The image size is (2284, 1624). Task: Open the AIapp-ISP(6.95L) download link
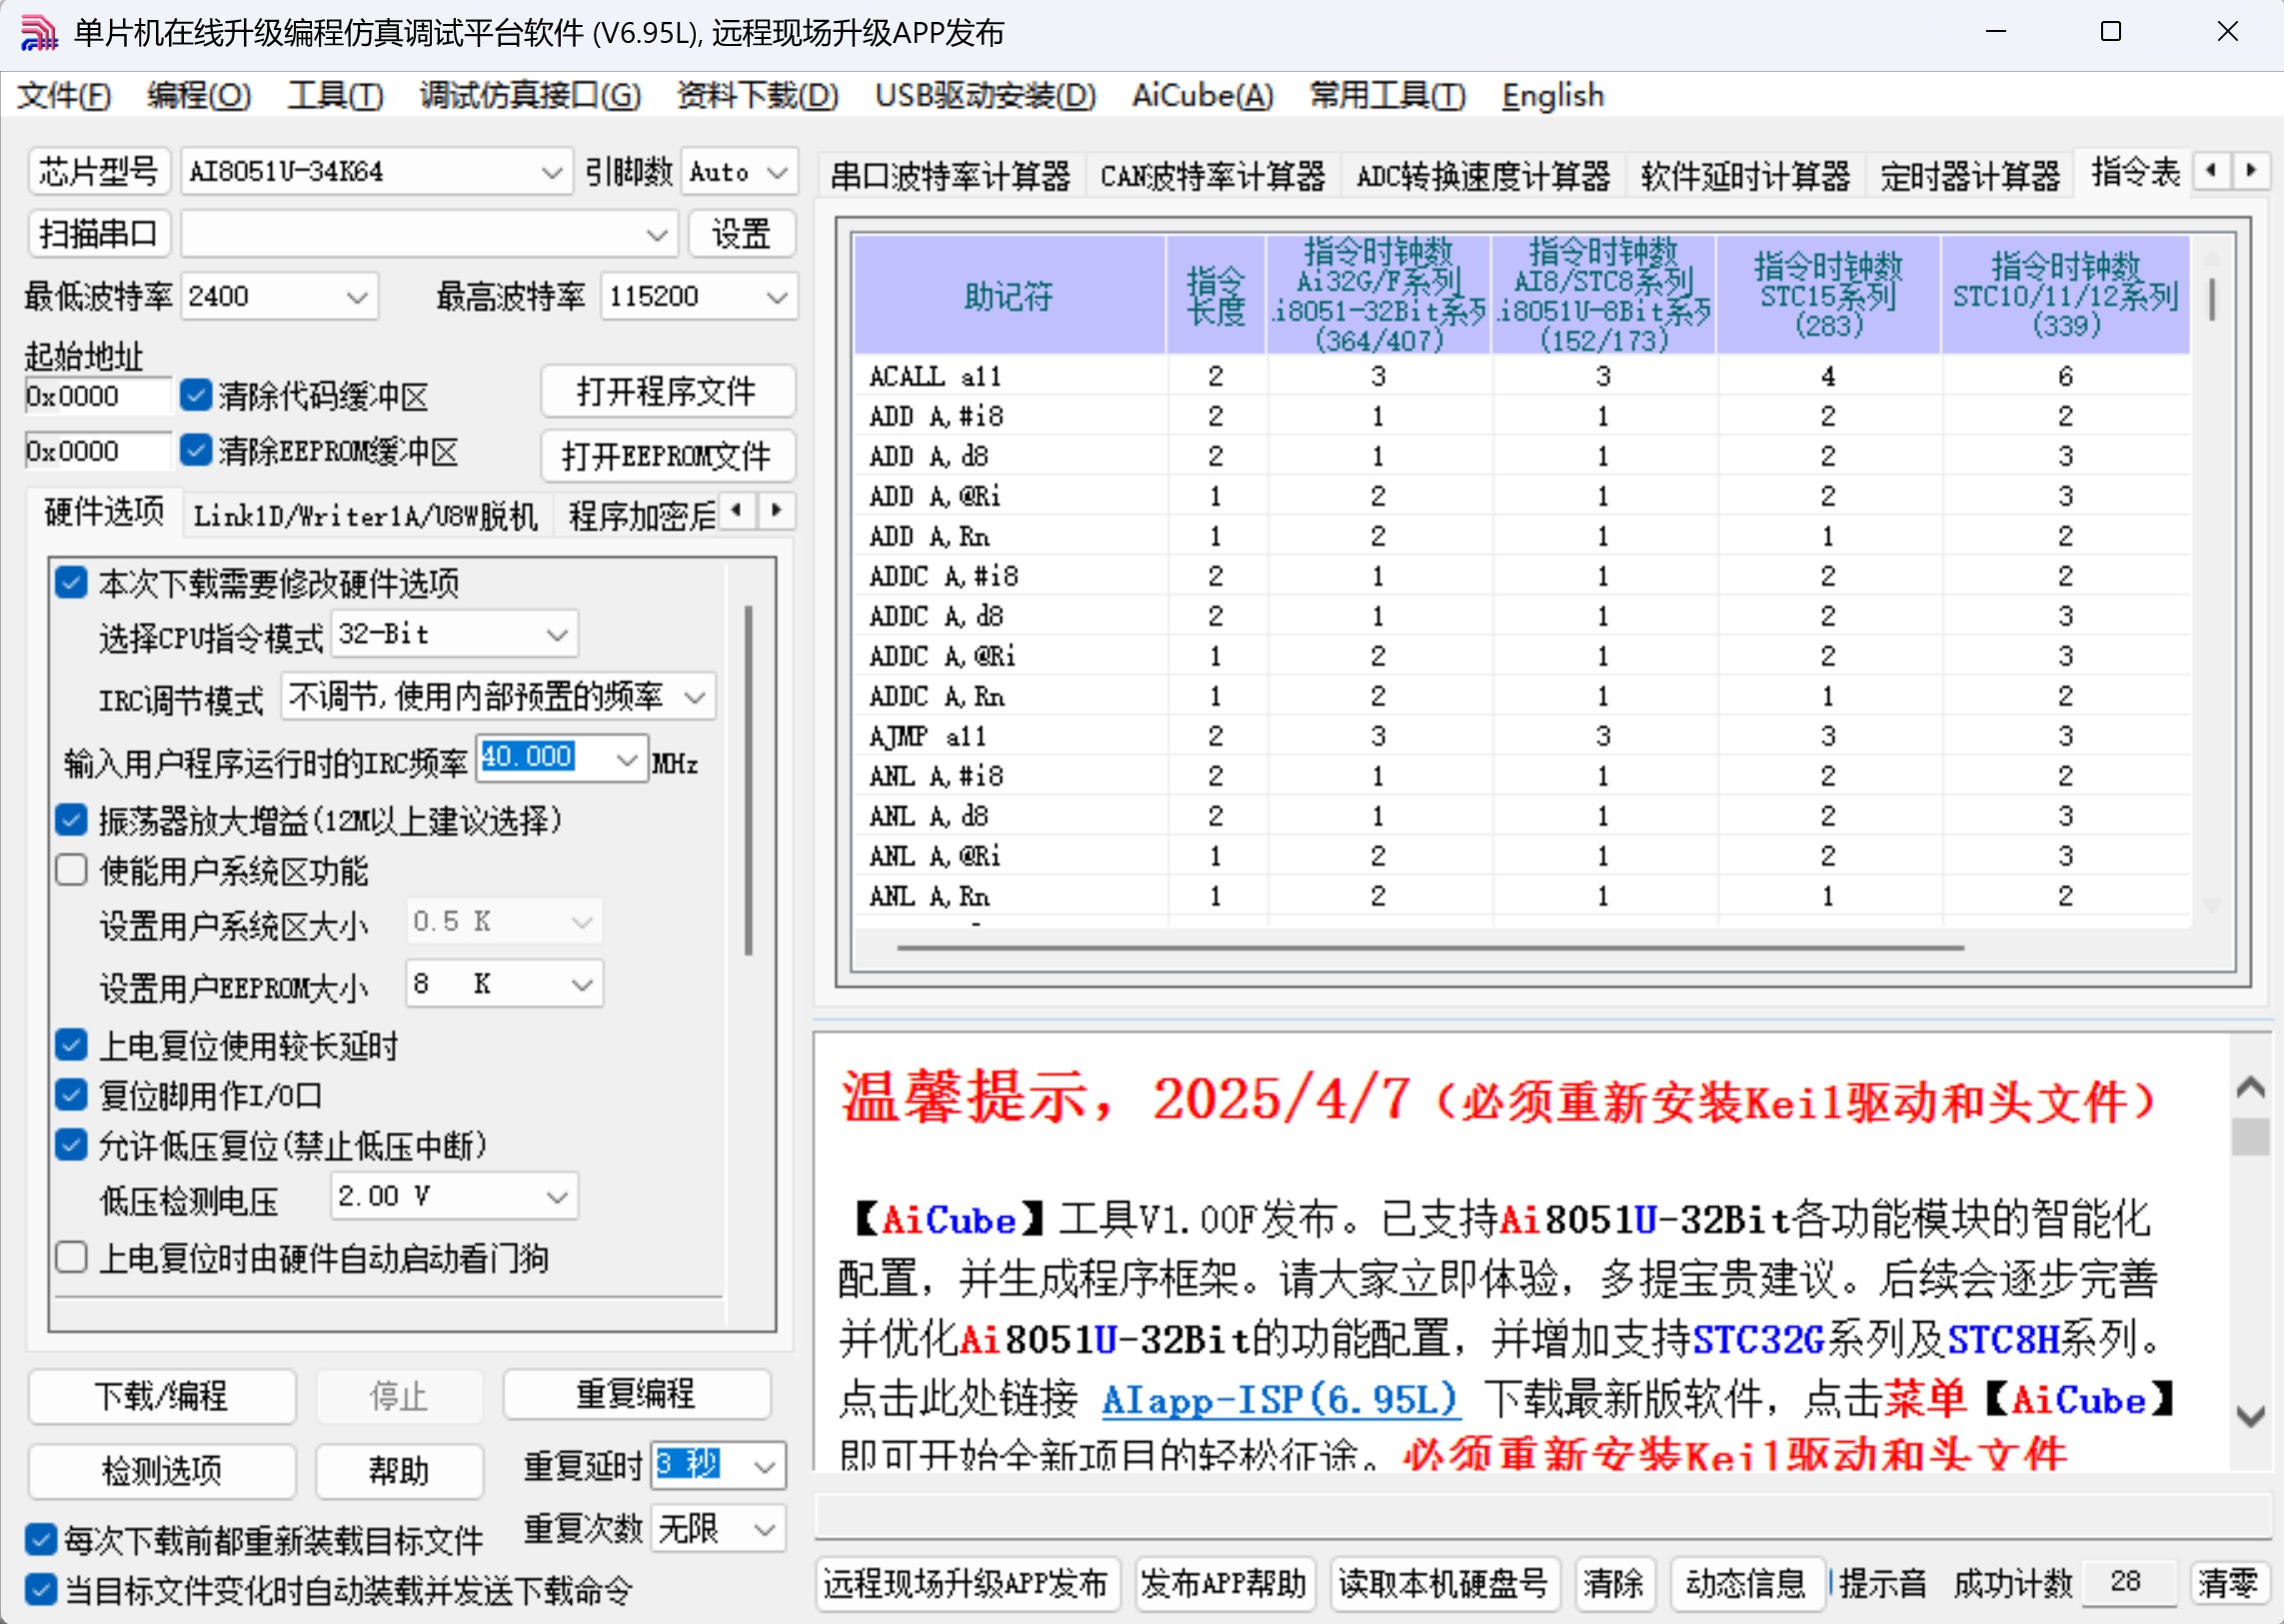coord(1280,1399)
